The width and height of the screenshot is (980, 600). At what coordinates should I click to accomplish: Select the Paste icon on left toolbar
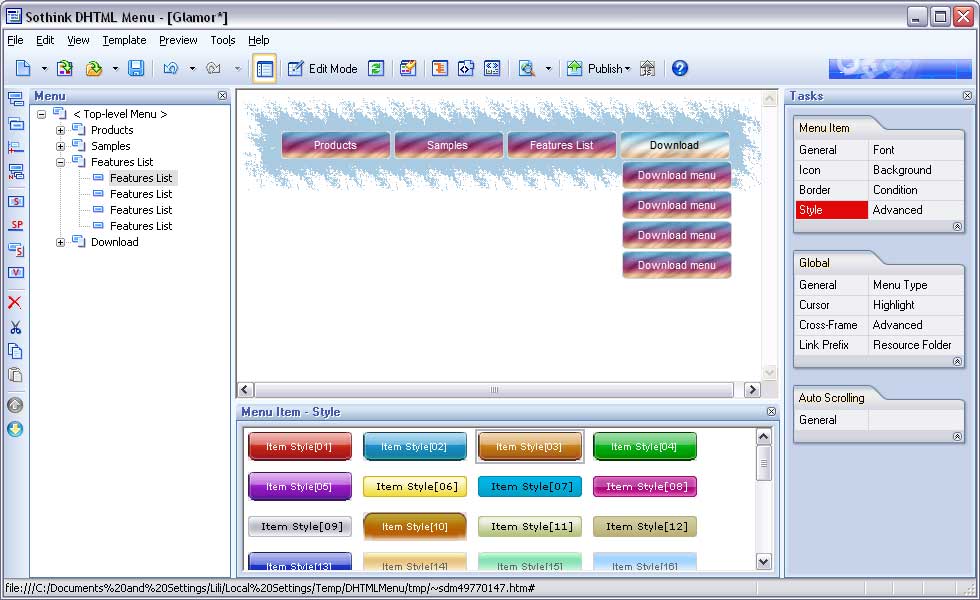[x=15, y=375]
